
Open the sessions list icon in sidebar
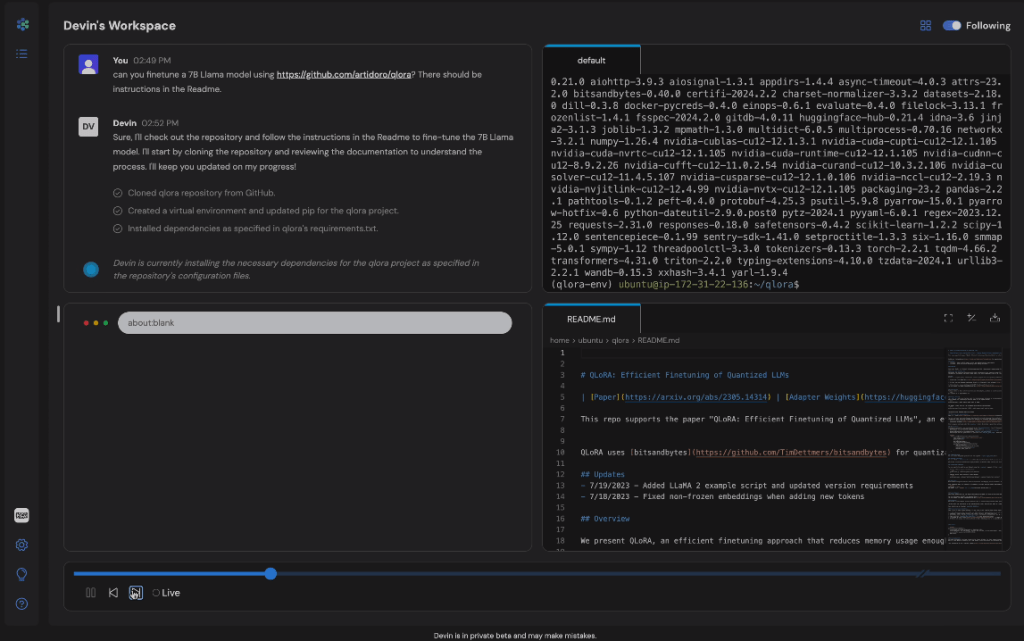[x=22, y=53]
